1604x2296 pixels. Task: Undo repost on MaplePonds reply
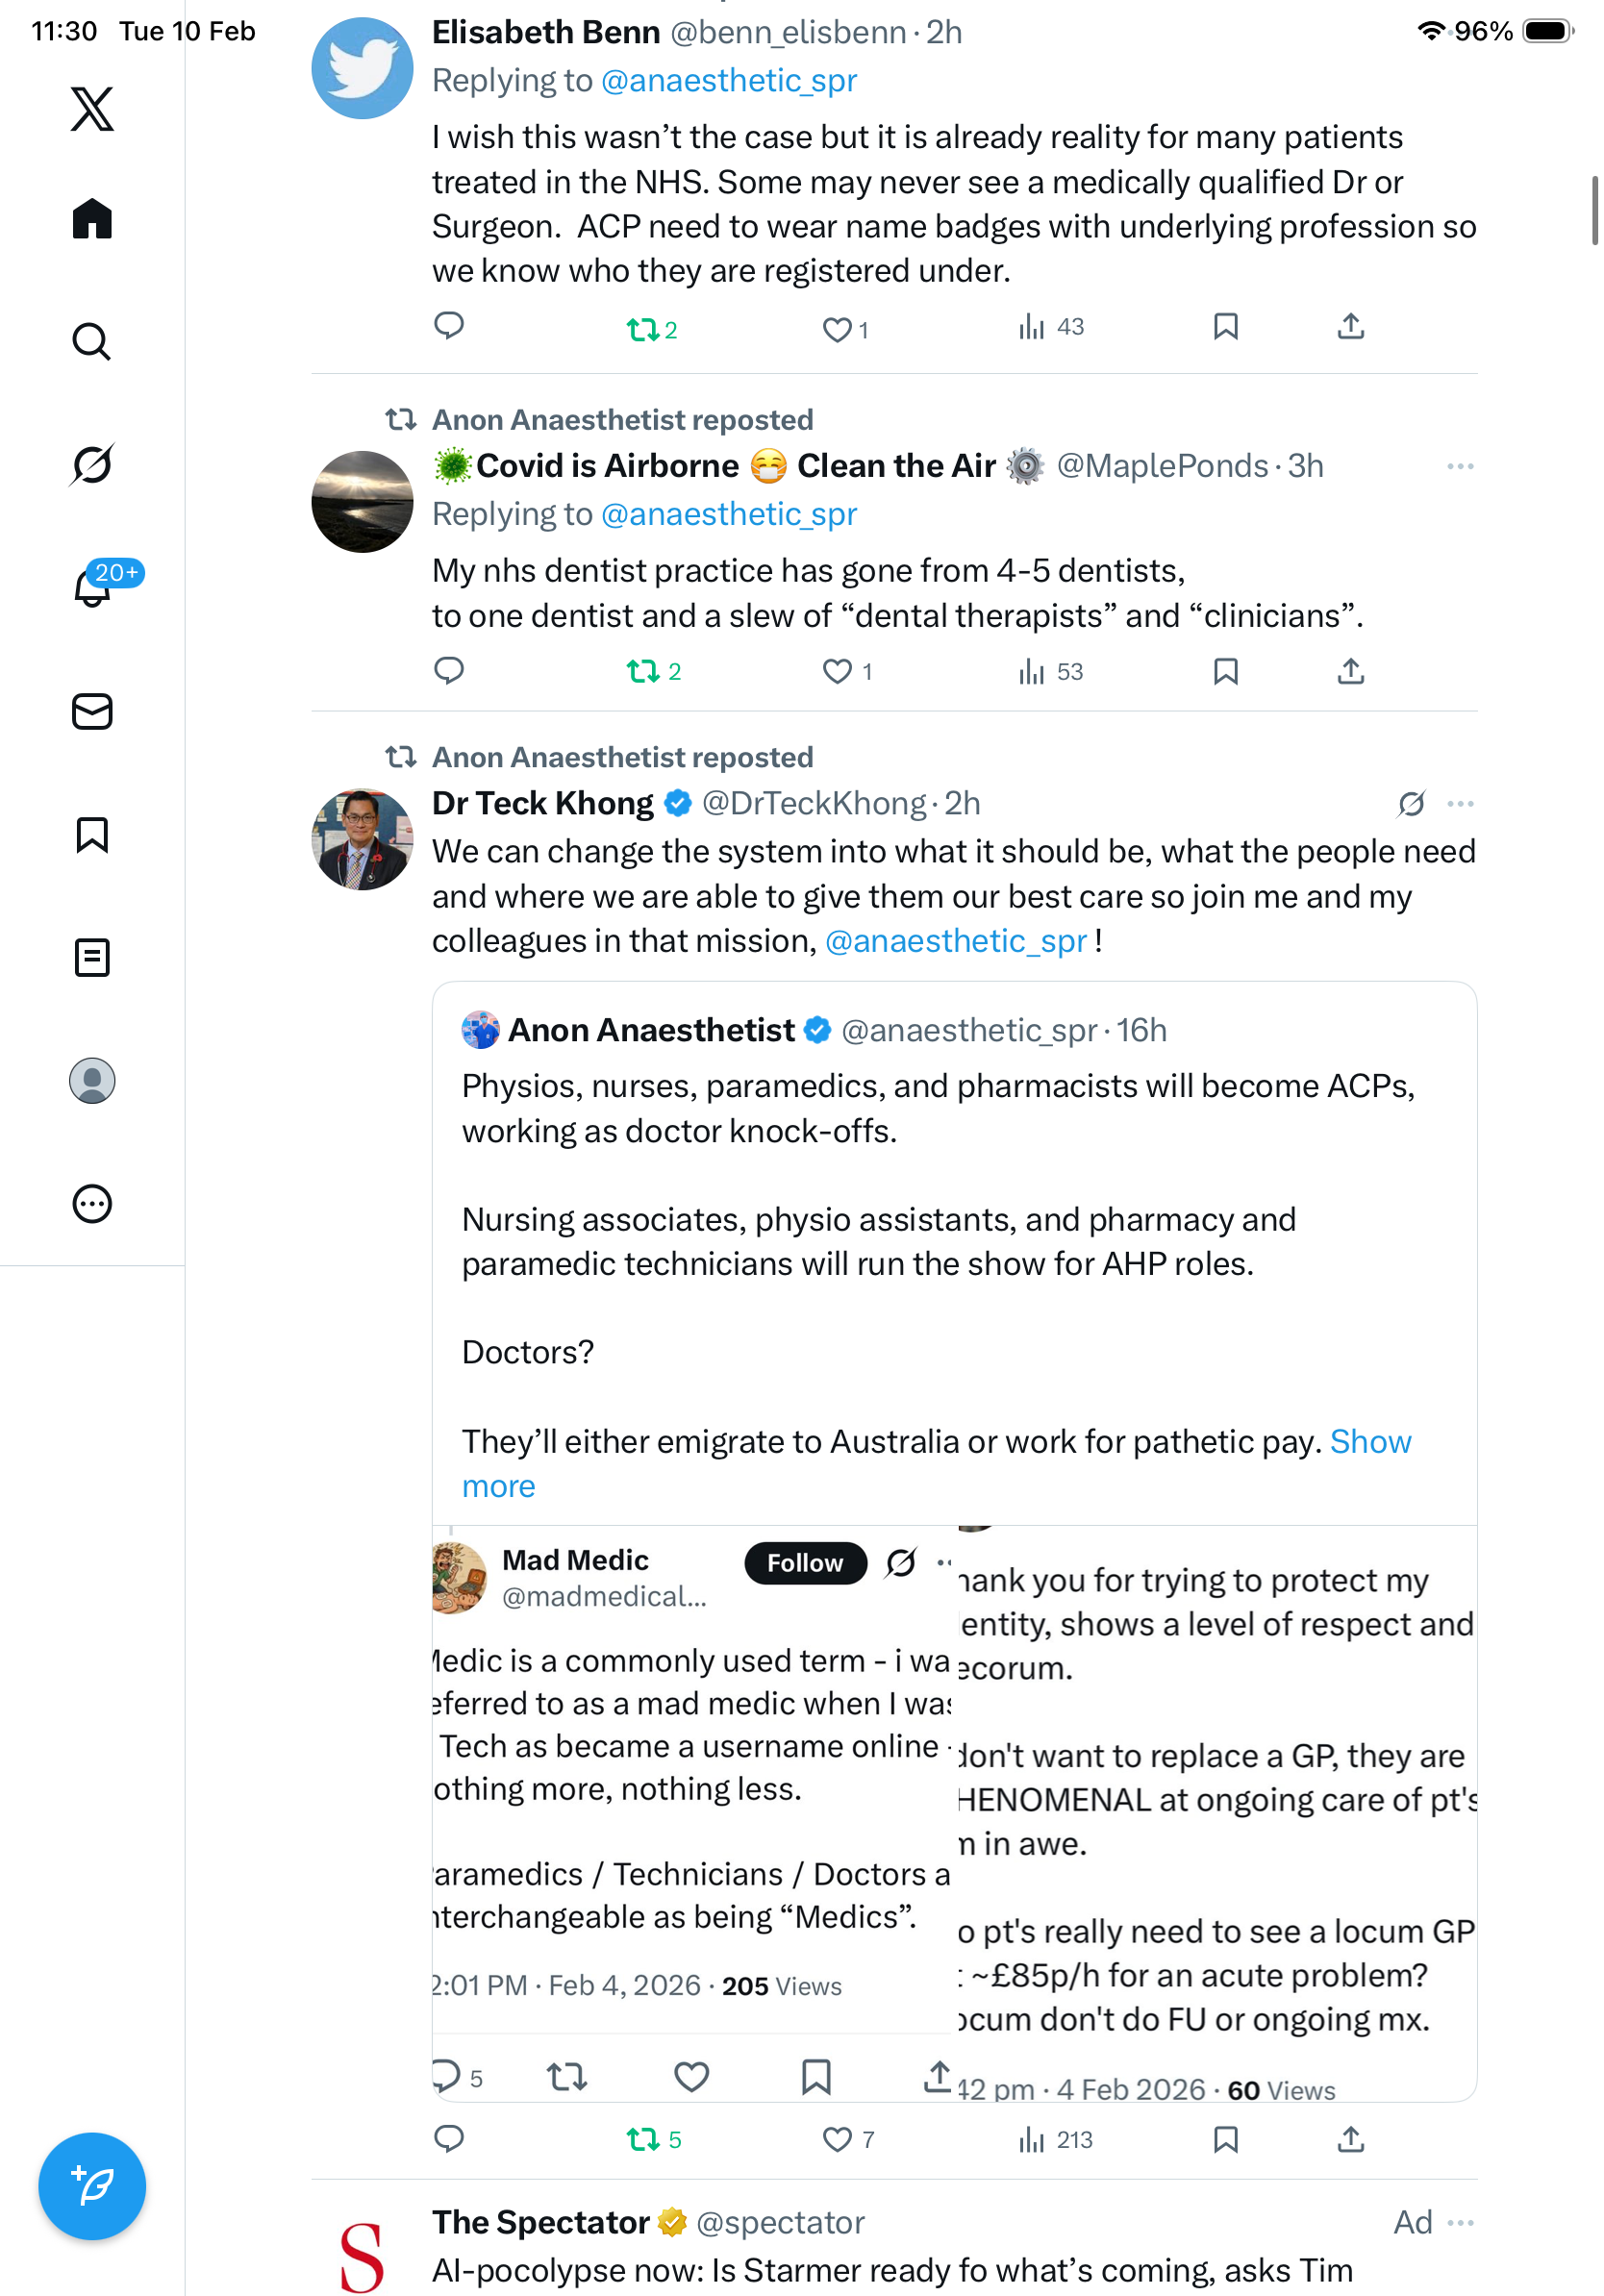pos(642,671)
